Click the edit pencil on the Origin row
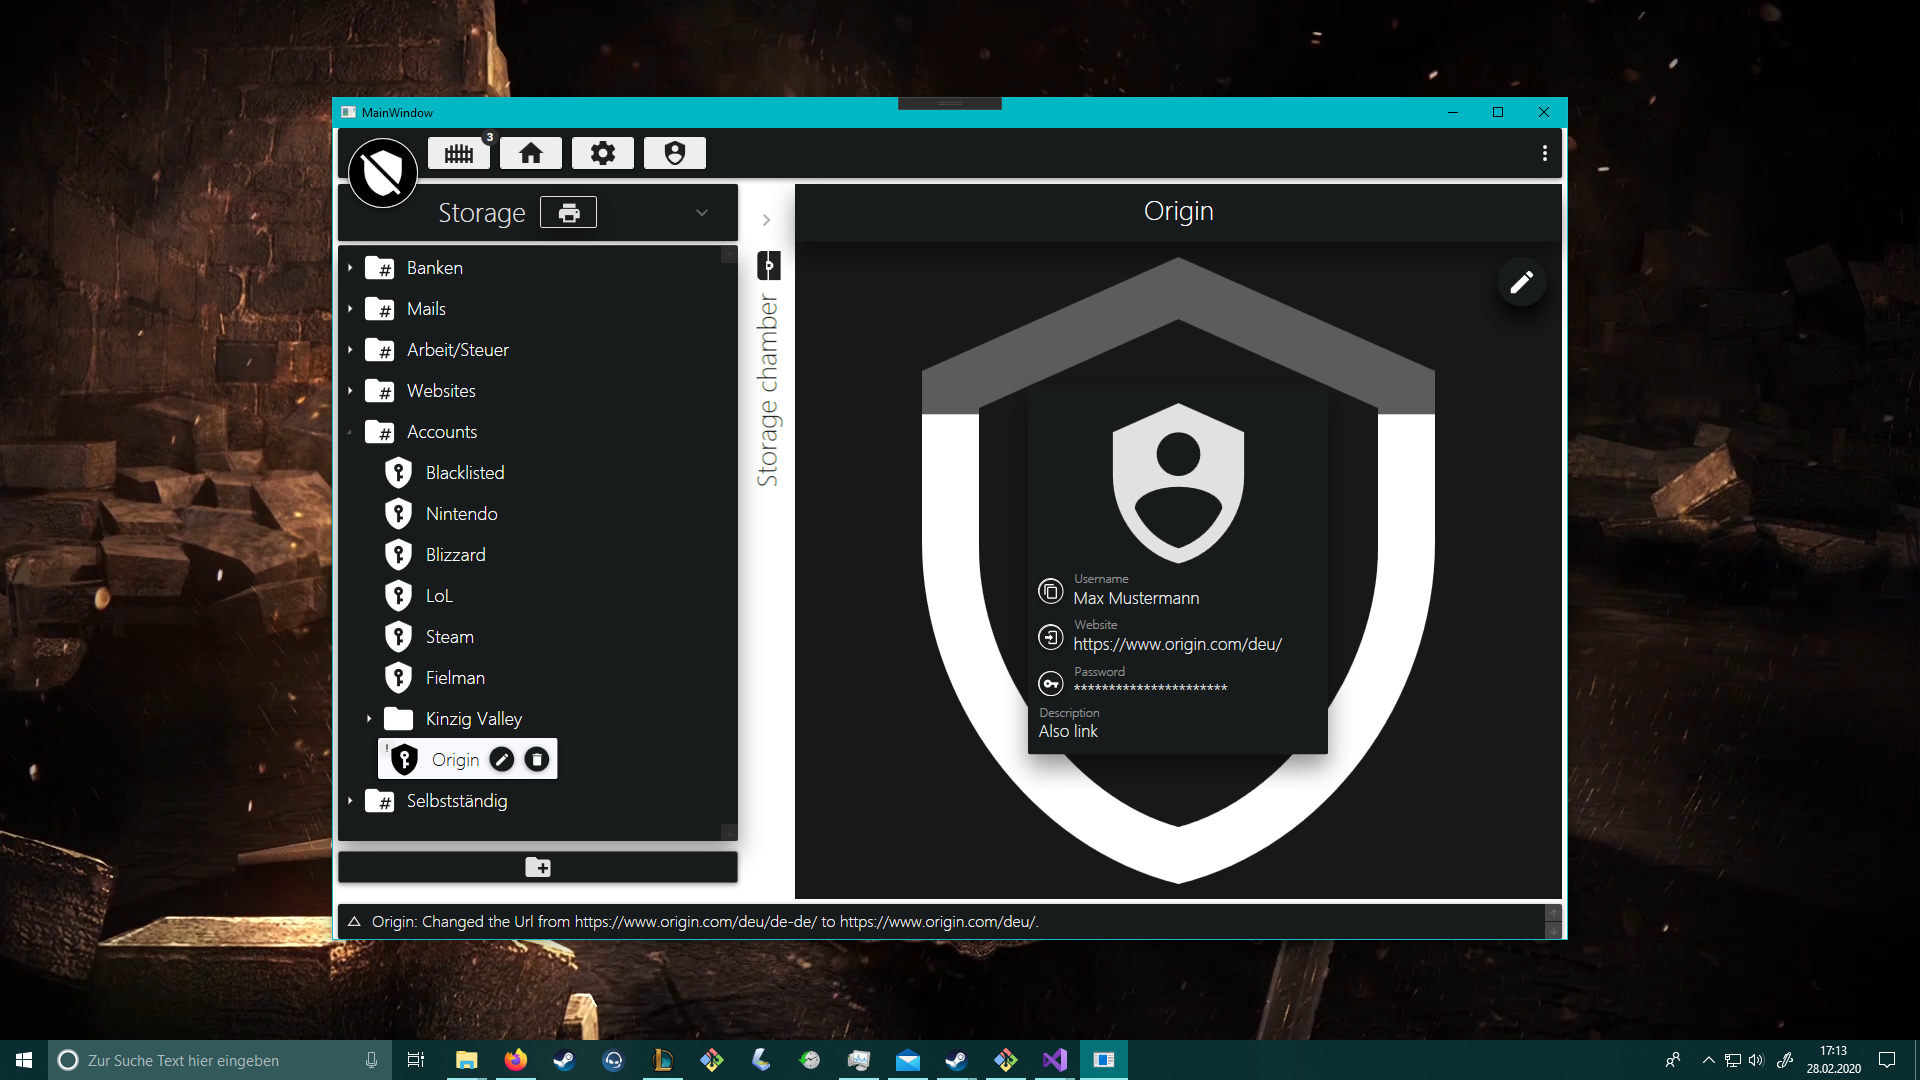Screen dimensions: 1920x1080 (502, 760)
